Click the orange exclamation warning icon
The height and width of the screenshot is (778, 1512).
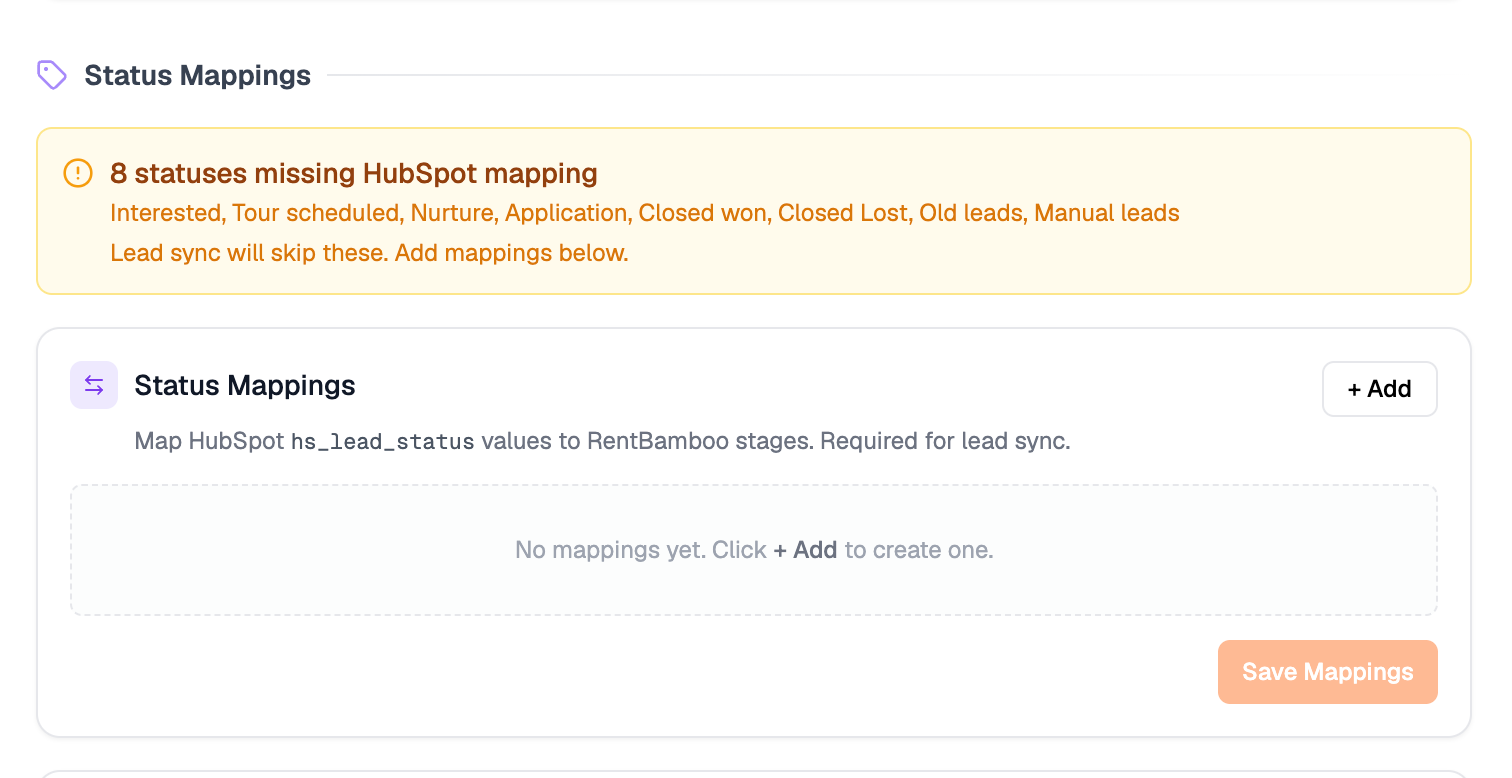tap(78, 173)
